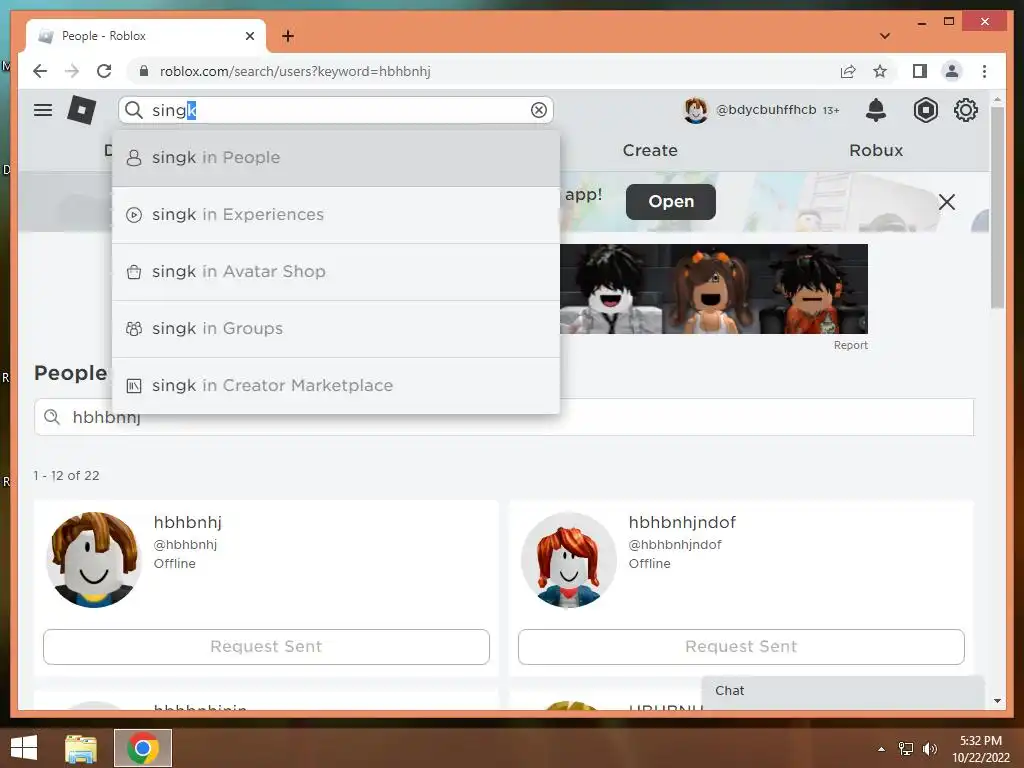Open the volume control in system tray

[x=929, y=749]
